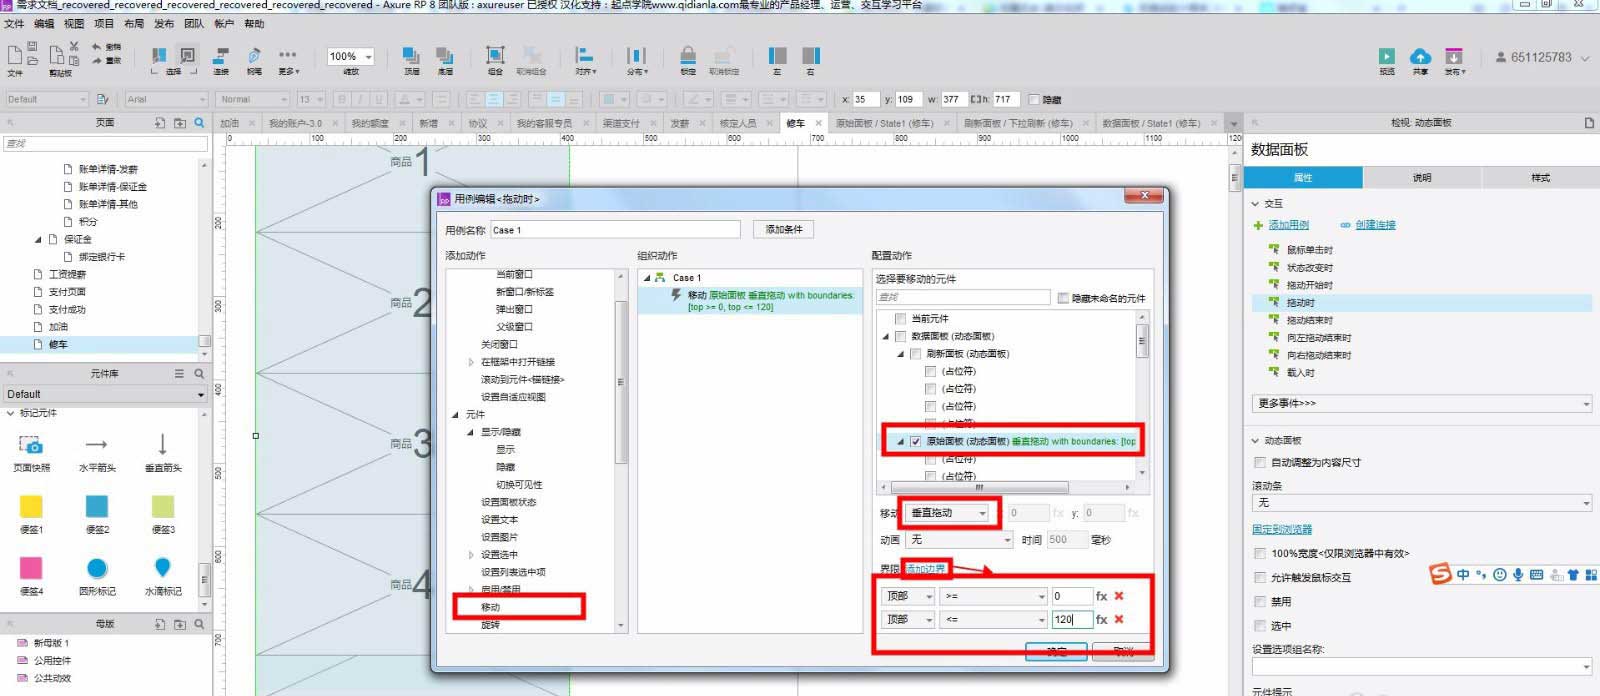The height and width of the screenshot is (696, 1600).
Task: Toggle the 隐藏未命名的元件 checkbox
Action: (1063, 298)
